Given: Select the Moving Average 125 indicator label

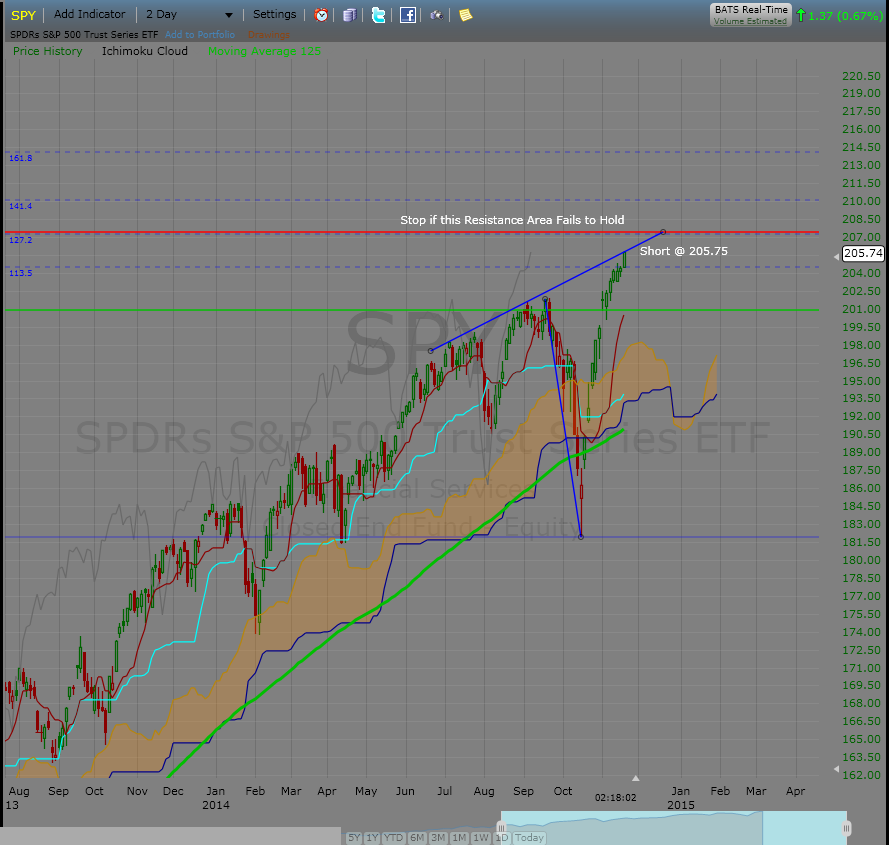Looking at the screenshot, I should click(264, 51).
